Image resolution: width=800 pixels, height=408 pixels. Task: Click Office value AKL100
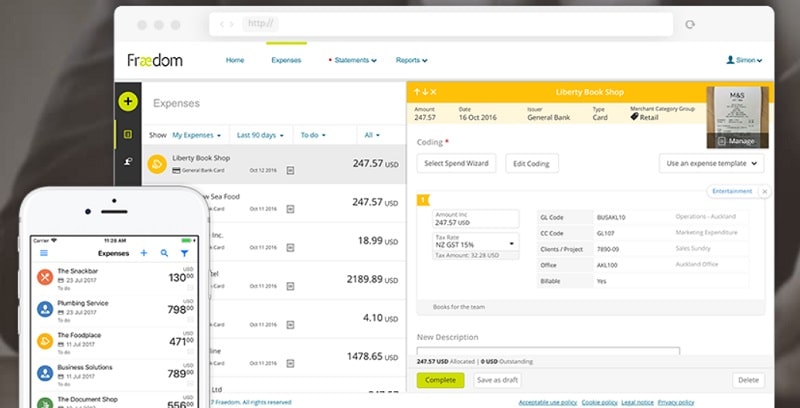pyautogui.click(x=607, y=265)
